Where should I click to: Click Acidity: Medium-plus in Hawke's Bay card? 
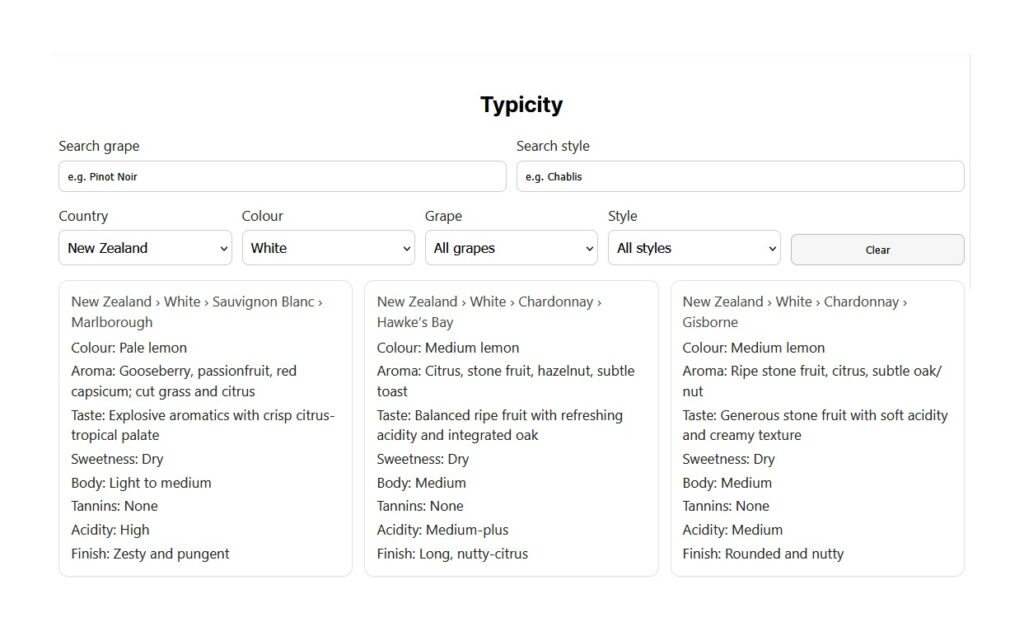click(x=442, y=530)
